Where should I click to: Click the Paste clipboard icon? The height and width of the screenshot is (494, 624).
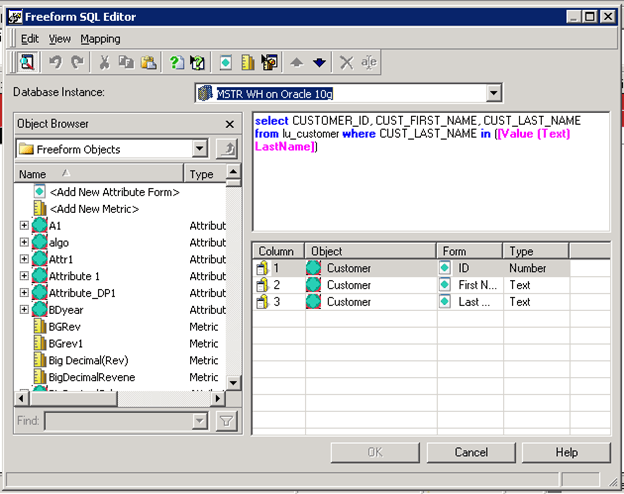click(x=148, y=63)
